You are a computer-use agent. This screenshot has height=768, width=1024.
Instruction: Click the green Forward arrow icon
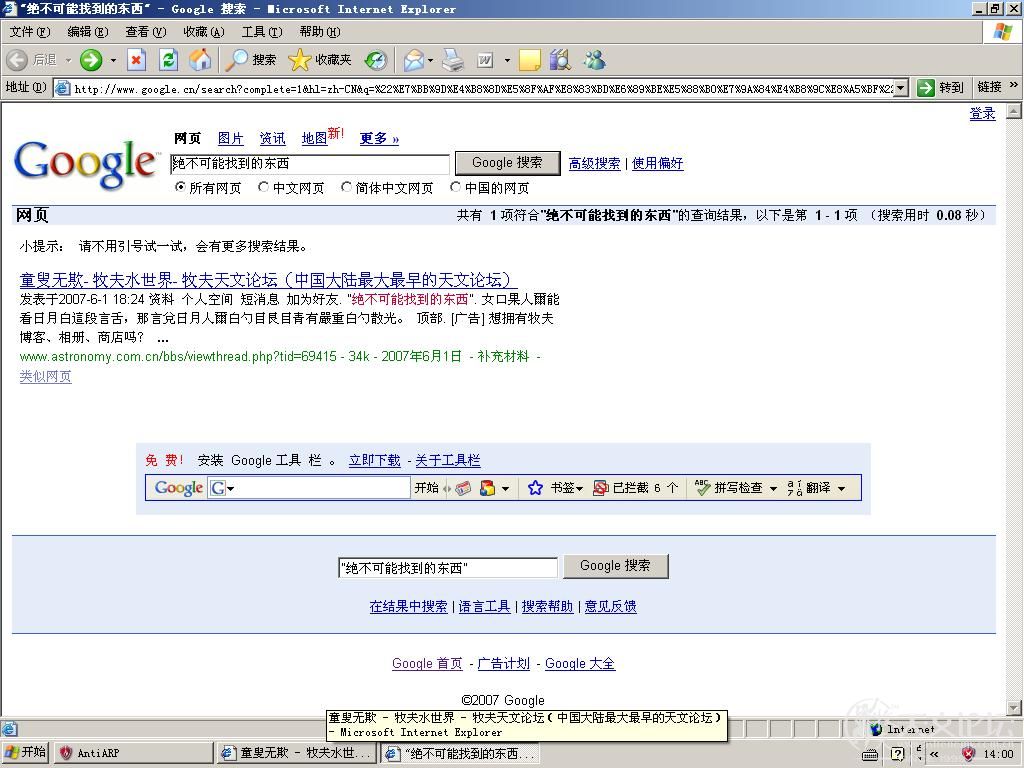91,60
